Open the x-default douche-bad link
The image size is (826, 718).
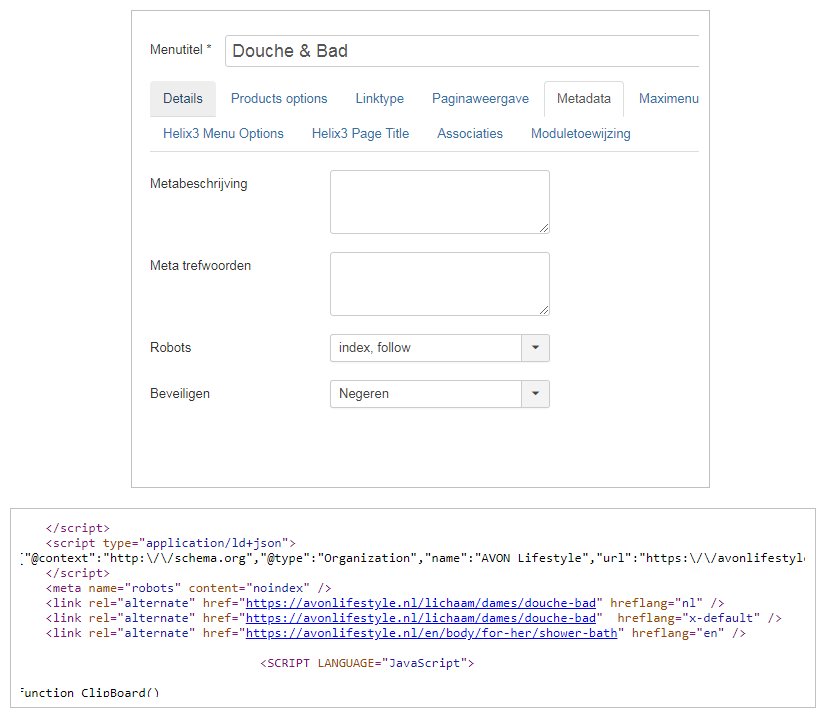tap(420, 618)
